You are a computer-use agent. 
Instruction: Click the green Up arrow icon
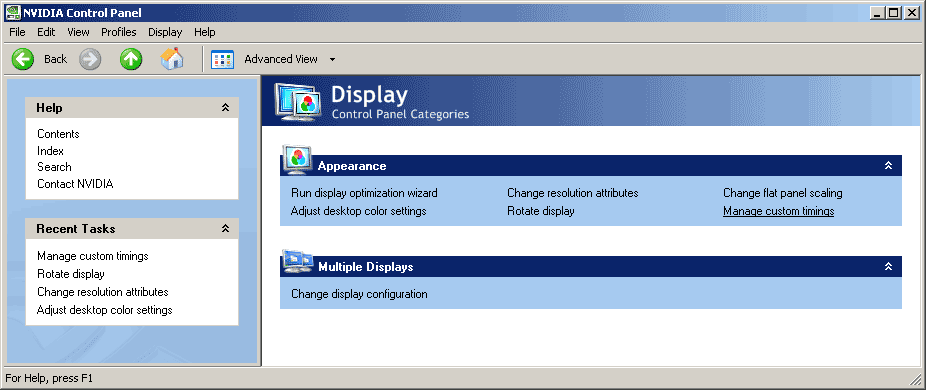coord(131,59)
